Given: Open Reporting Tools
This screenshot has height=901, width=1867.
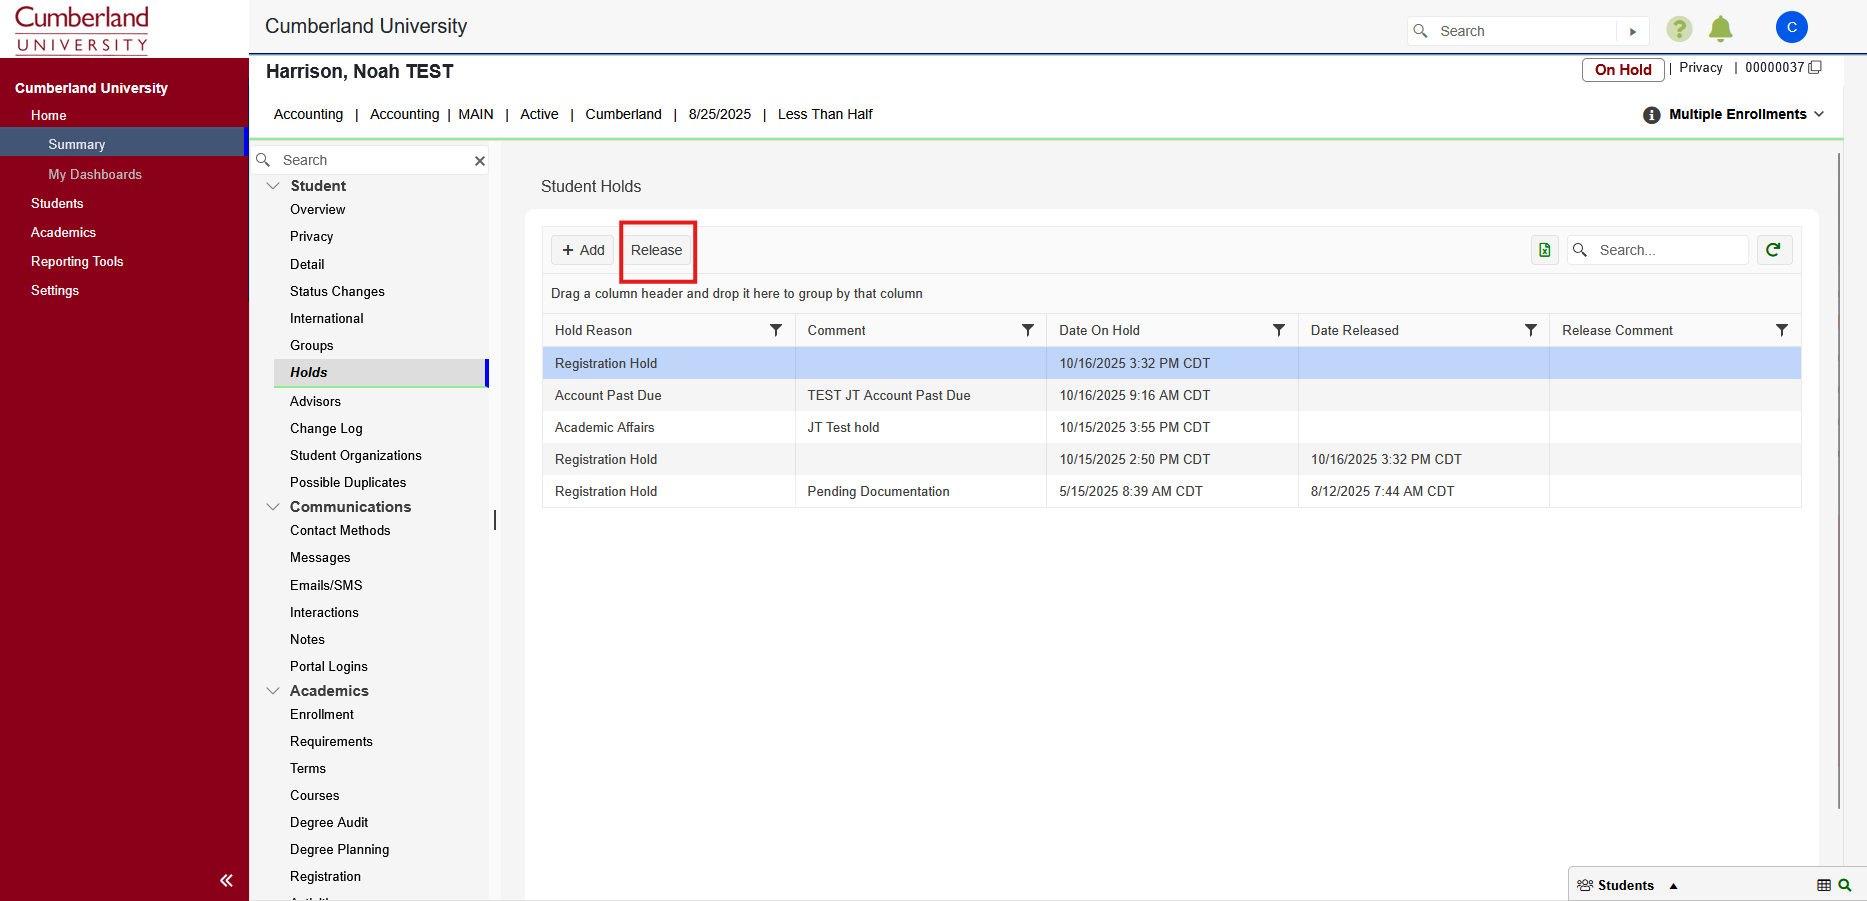Looking at the screenshot, I should click(x=77, y=261).
